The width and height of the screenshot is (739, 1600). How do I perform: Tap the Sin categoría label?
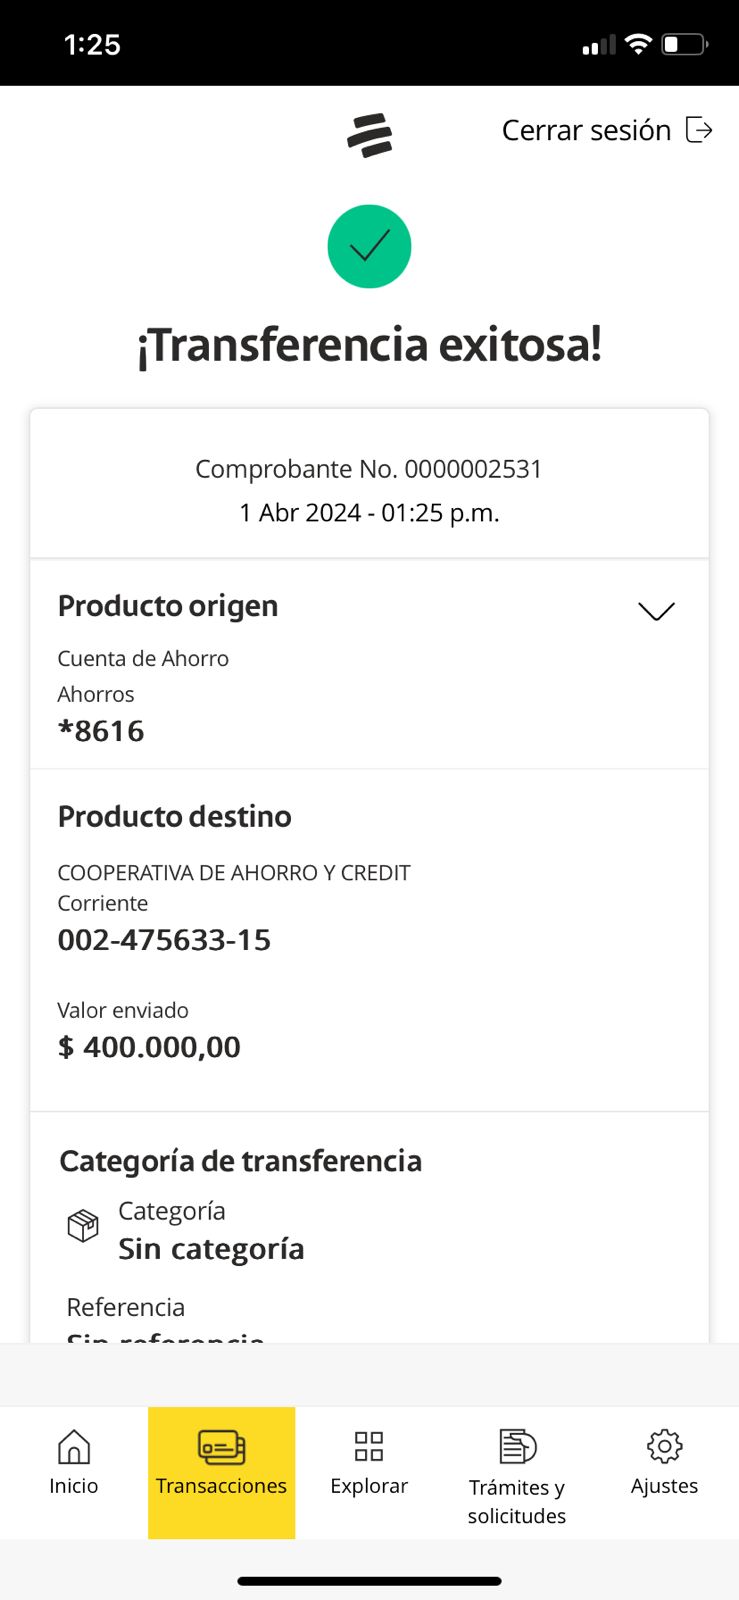point(211,1249)
